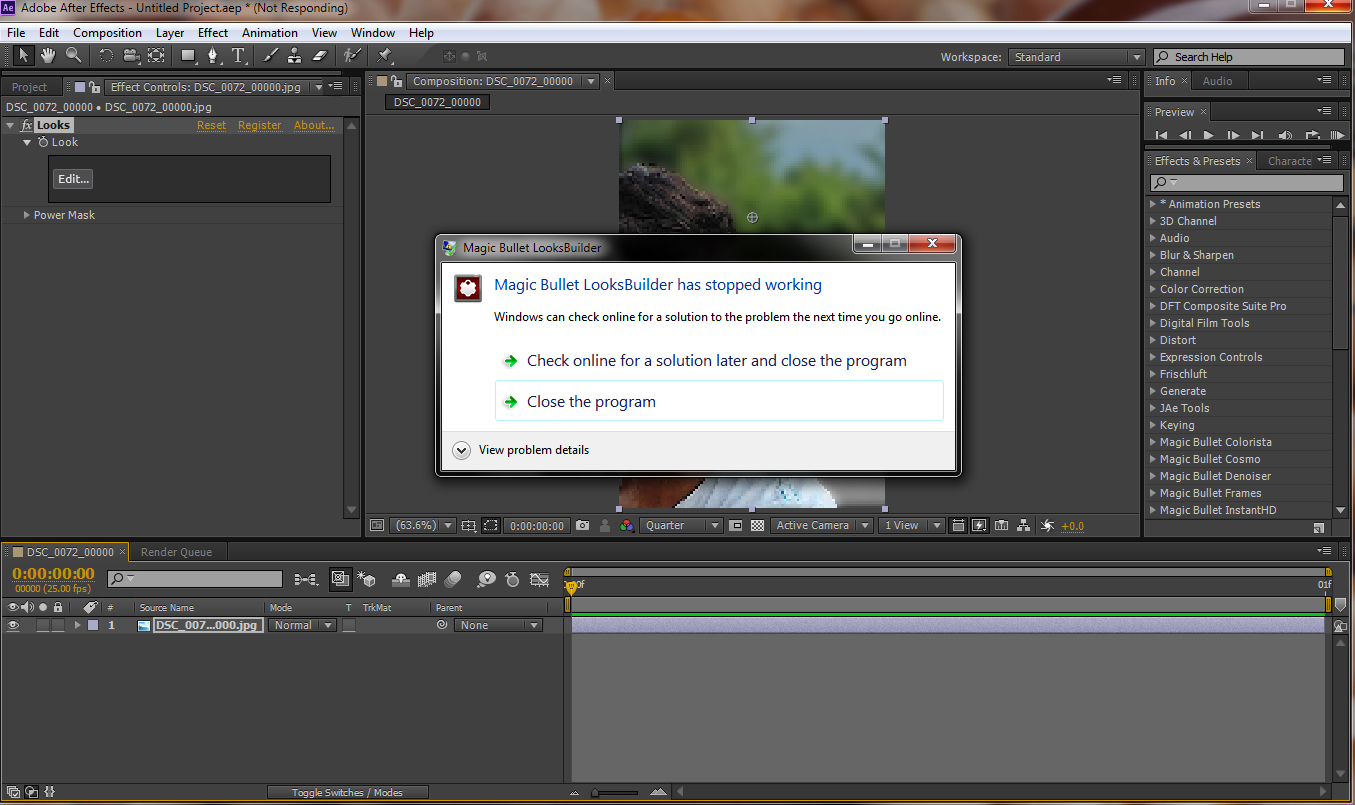
Task: Click the Draft 3D cube icon
Action: coord(367,579)
